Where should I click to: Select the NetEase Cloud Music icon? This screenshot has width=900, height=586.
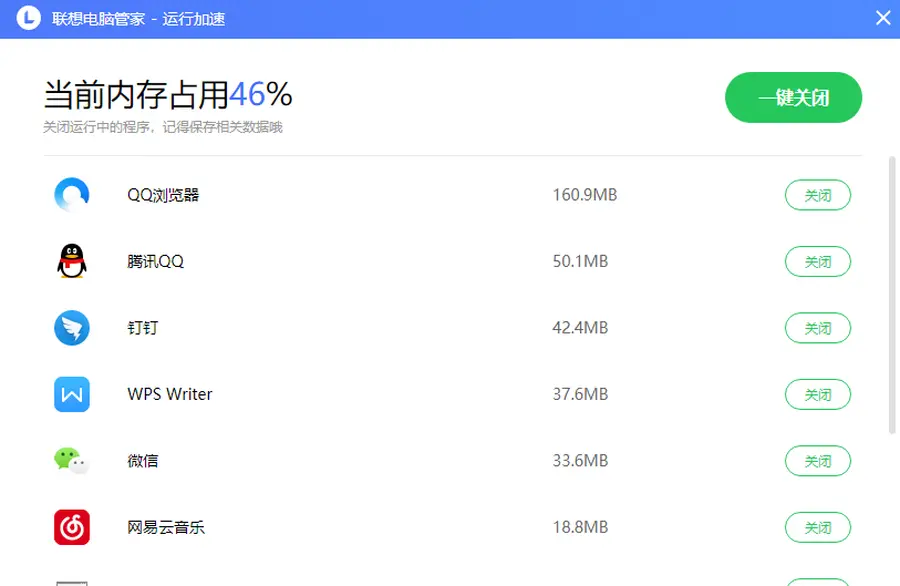pos(72,527)
